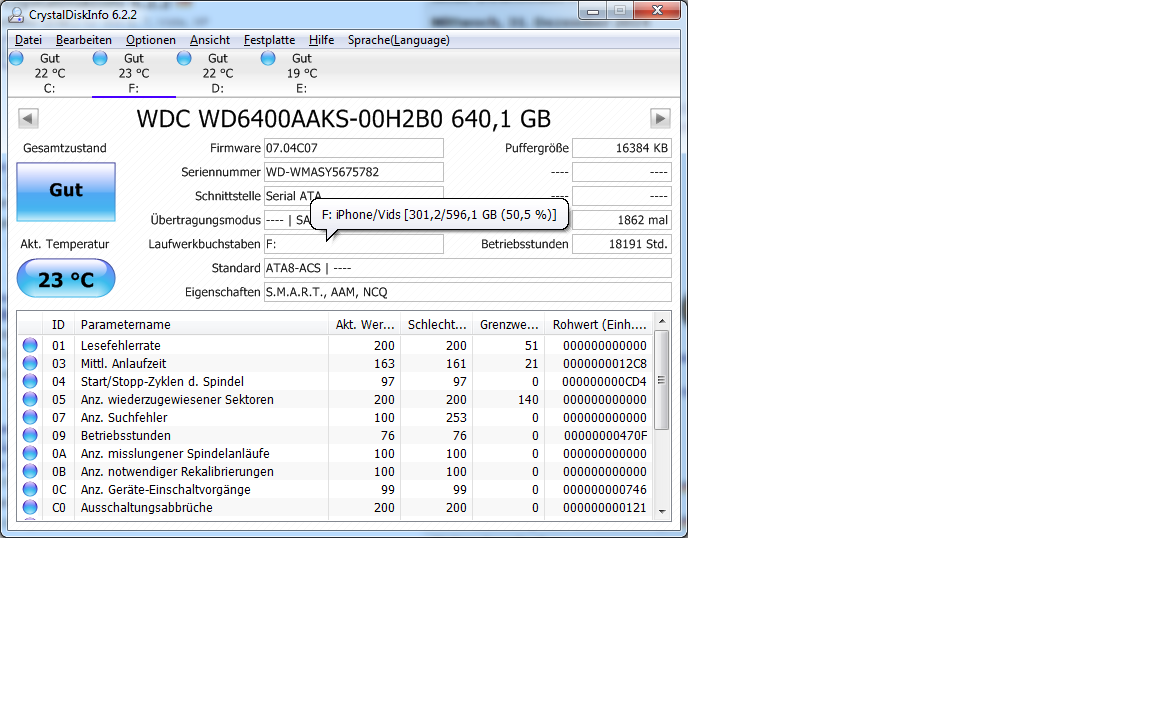Sort by Rohwert column header
This screenshot has width=1152, height=720.
tap(599, 325)
